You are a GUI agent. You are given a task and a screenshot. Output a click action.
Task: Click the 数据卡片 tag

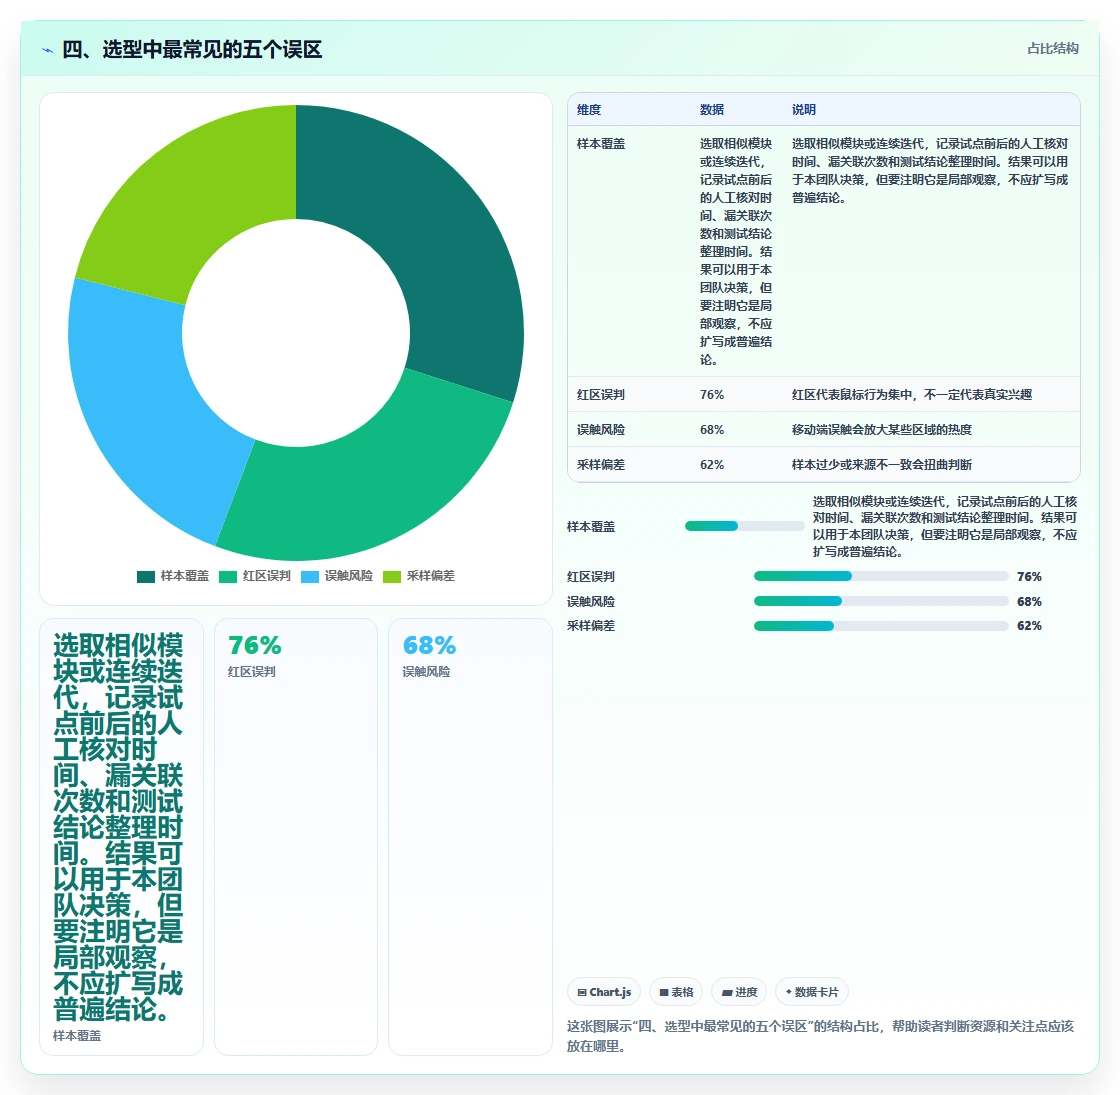(811, 992)
